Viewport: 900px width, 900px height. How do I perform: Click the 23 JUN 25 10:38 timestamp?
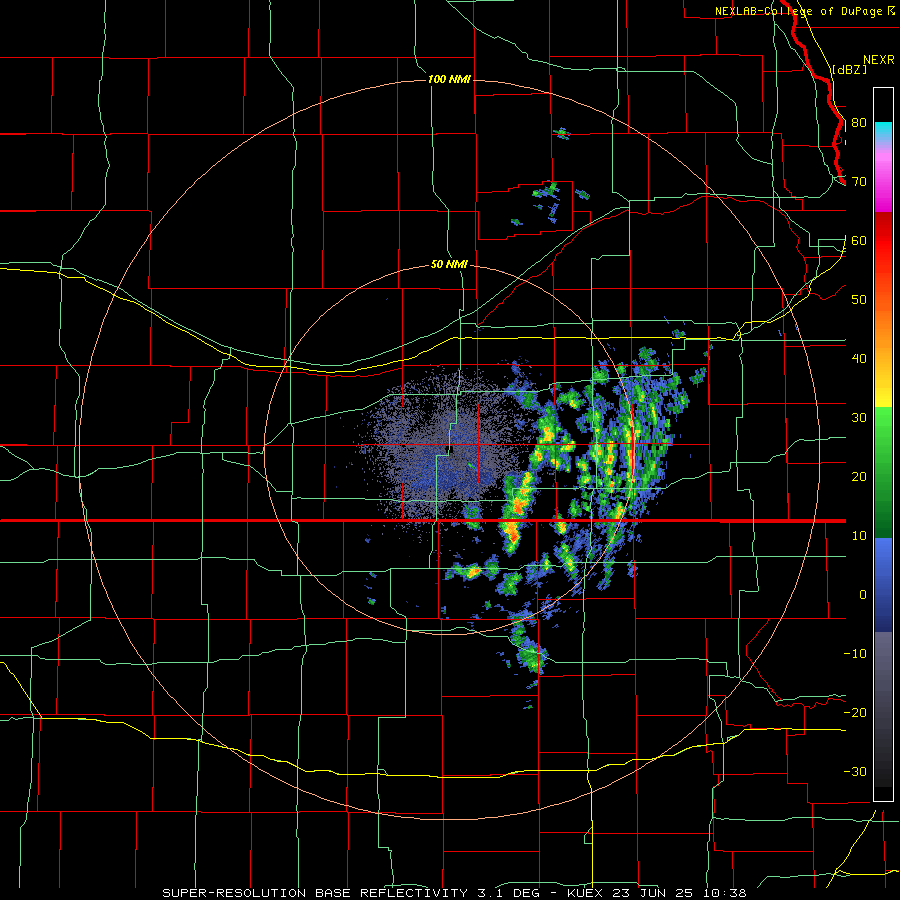[x=681, y=893]
